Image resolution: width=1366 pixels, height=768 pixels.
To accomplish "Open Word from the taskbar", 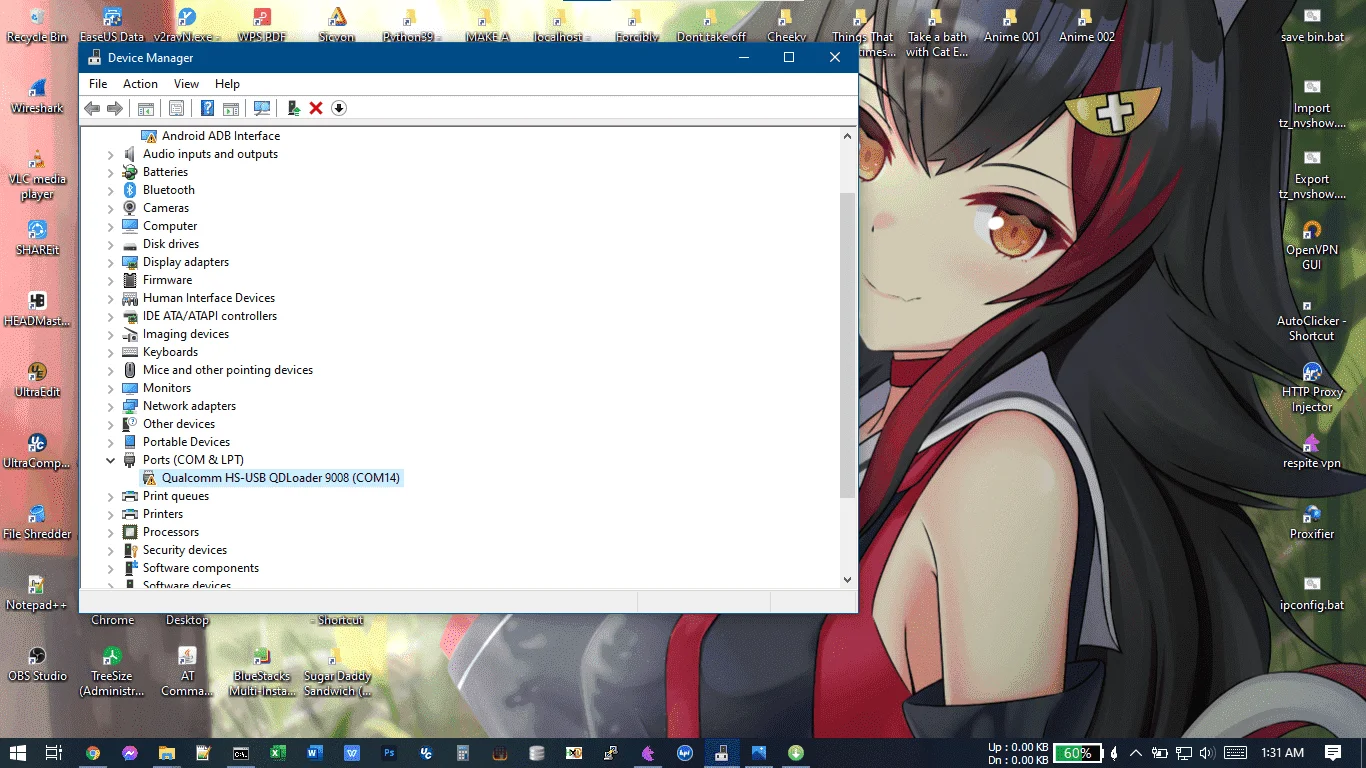I will [x=315, y=752].
